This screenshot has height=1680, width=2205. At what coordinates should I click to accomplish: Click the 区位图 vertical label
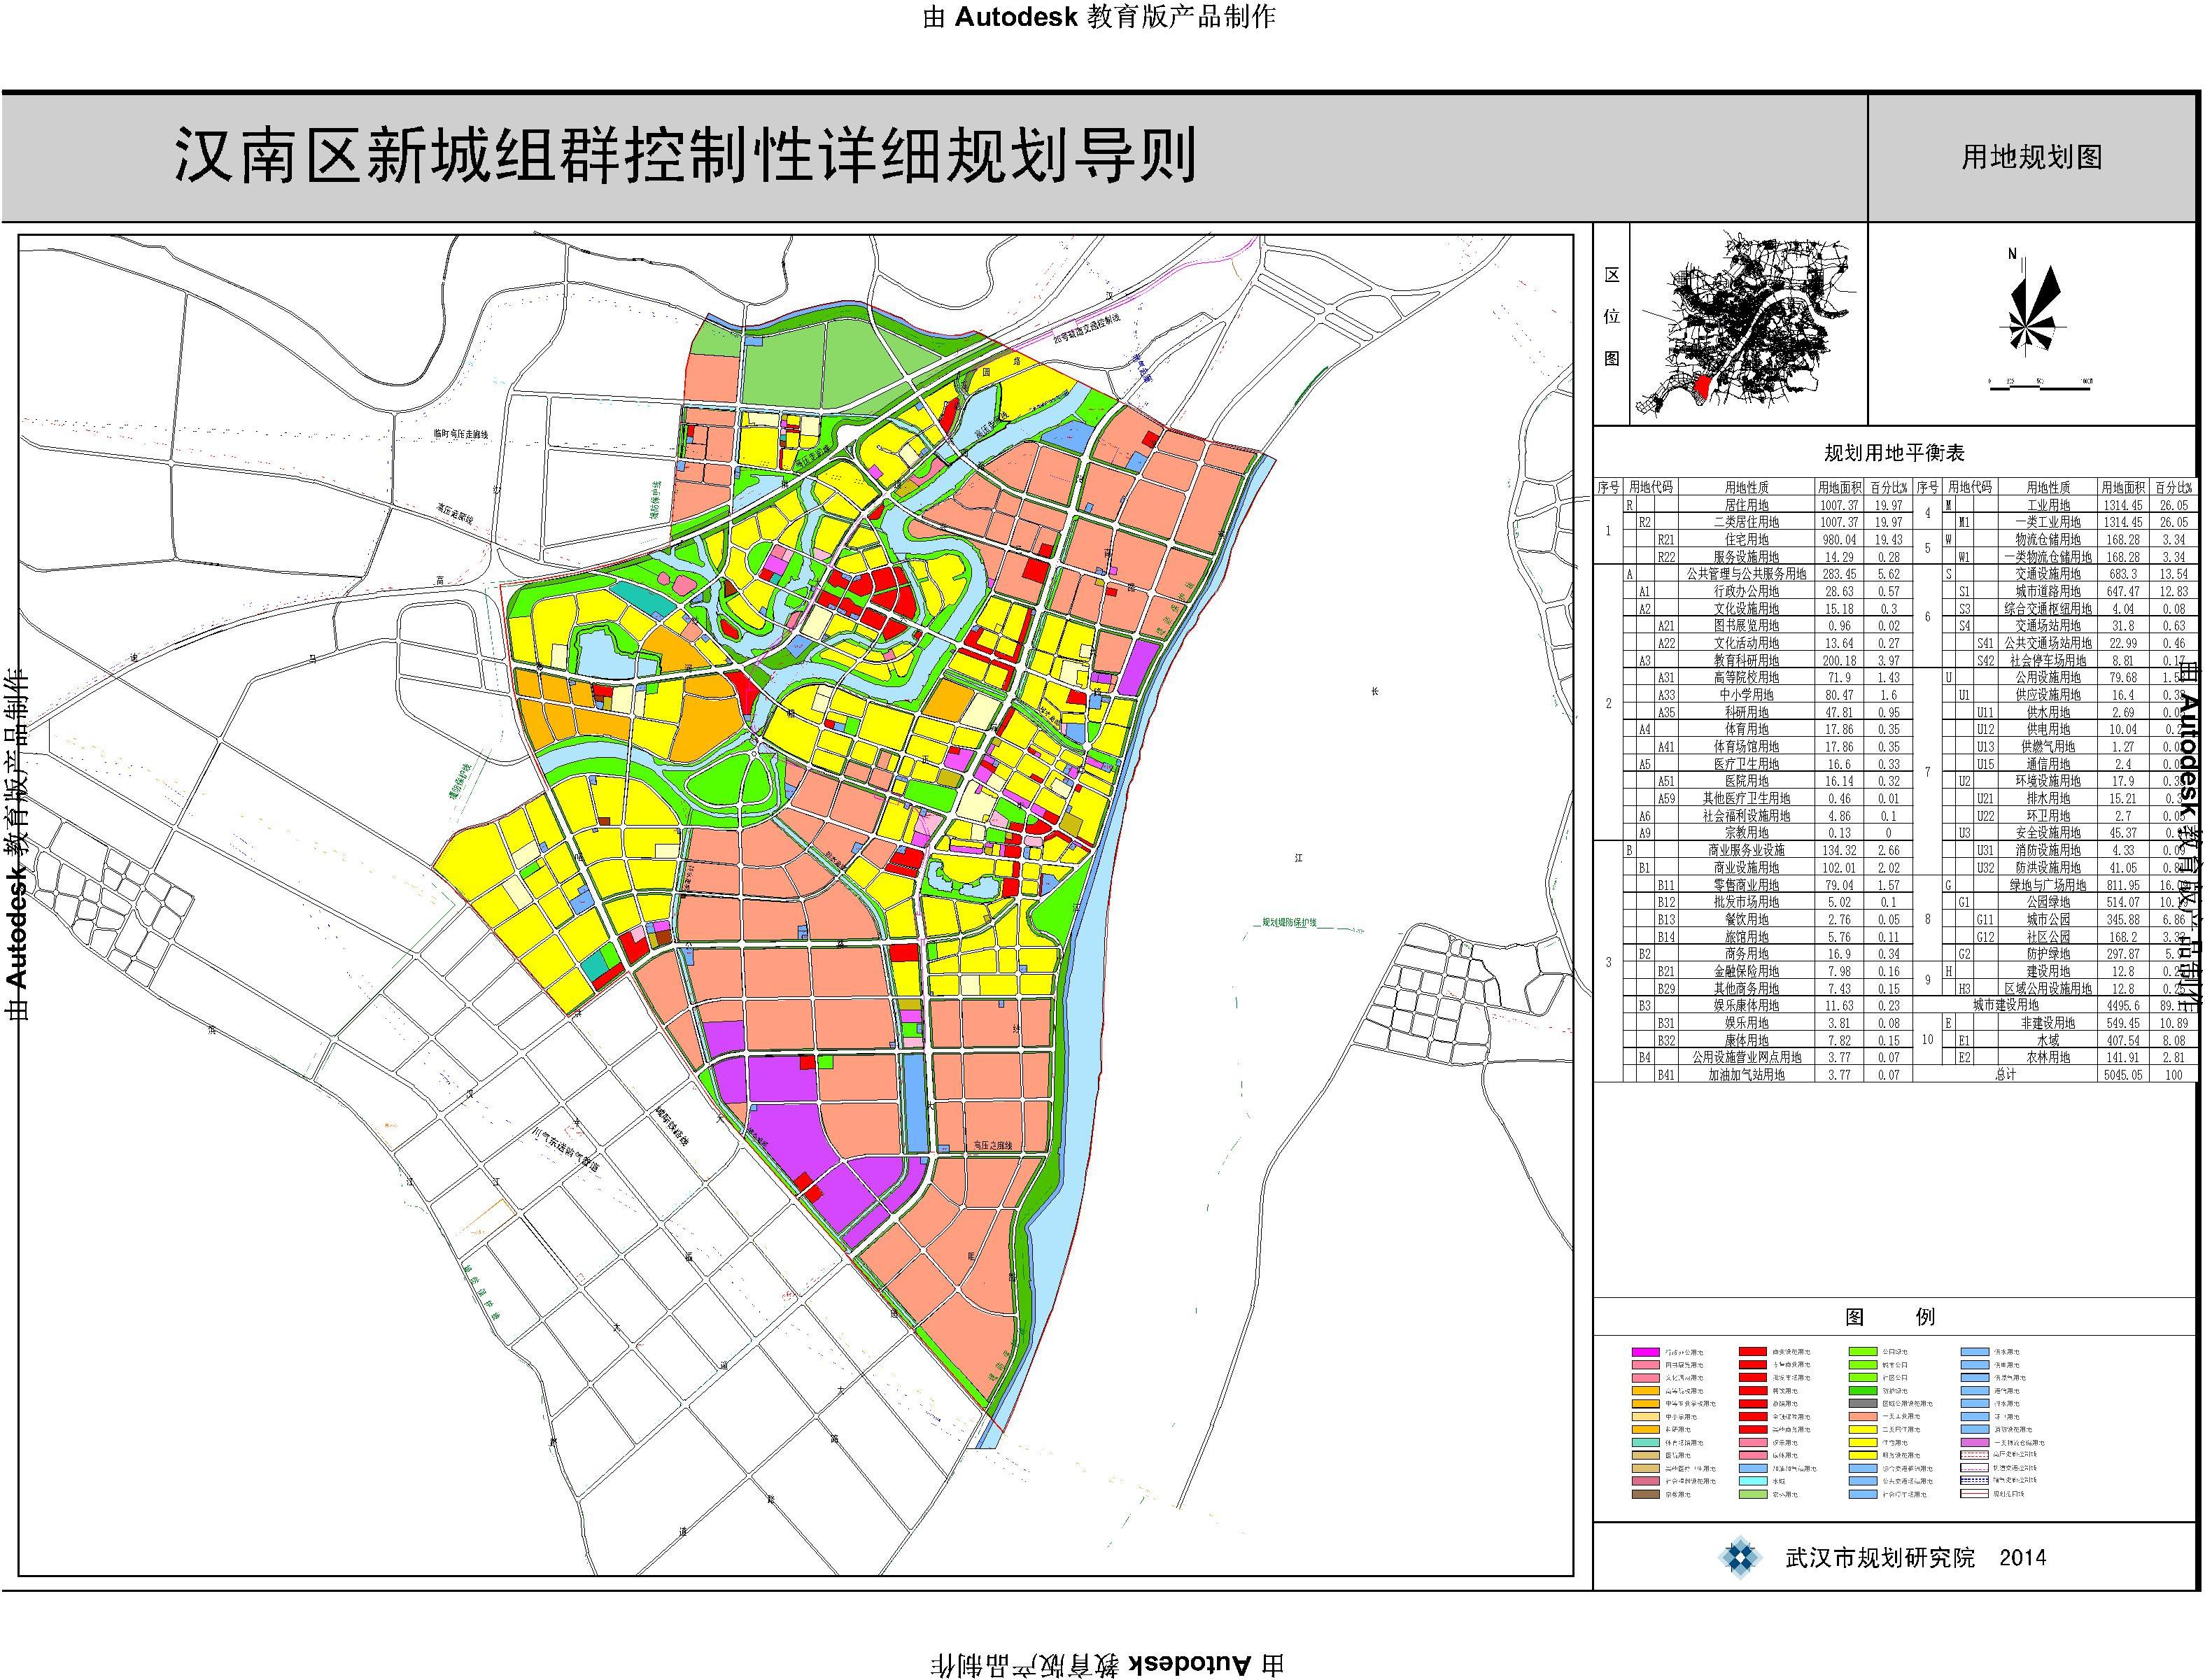click(x=1611, y=316)
